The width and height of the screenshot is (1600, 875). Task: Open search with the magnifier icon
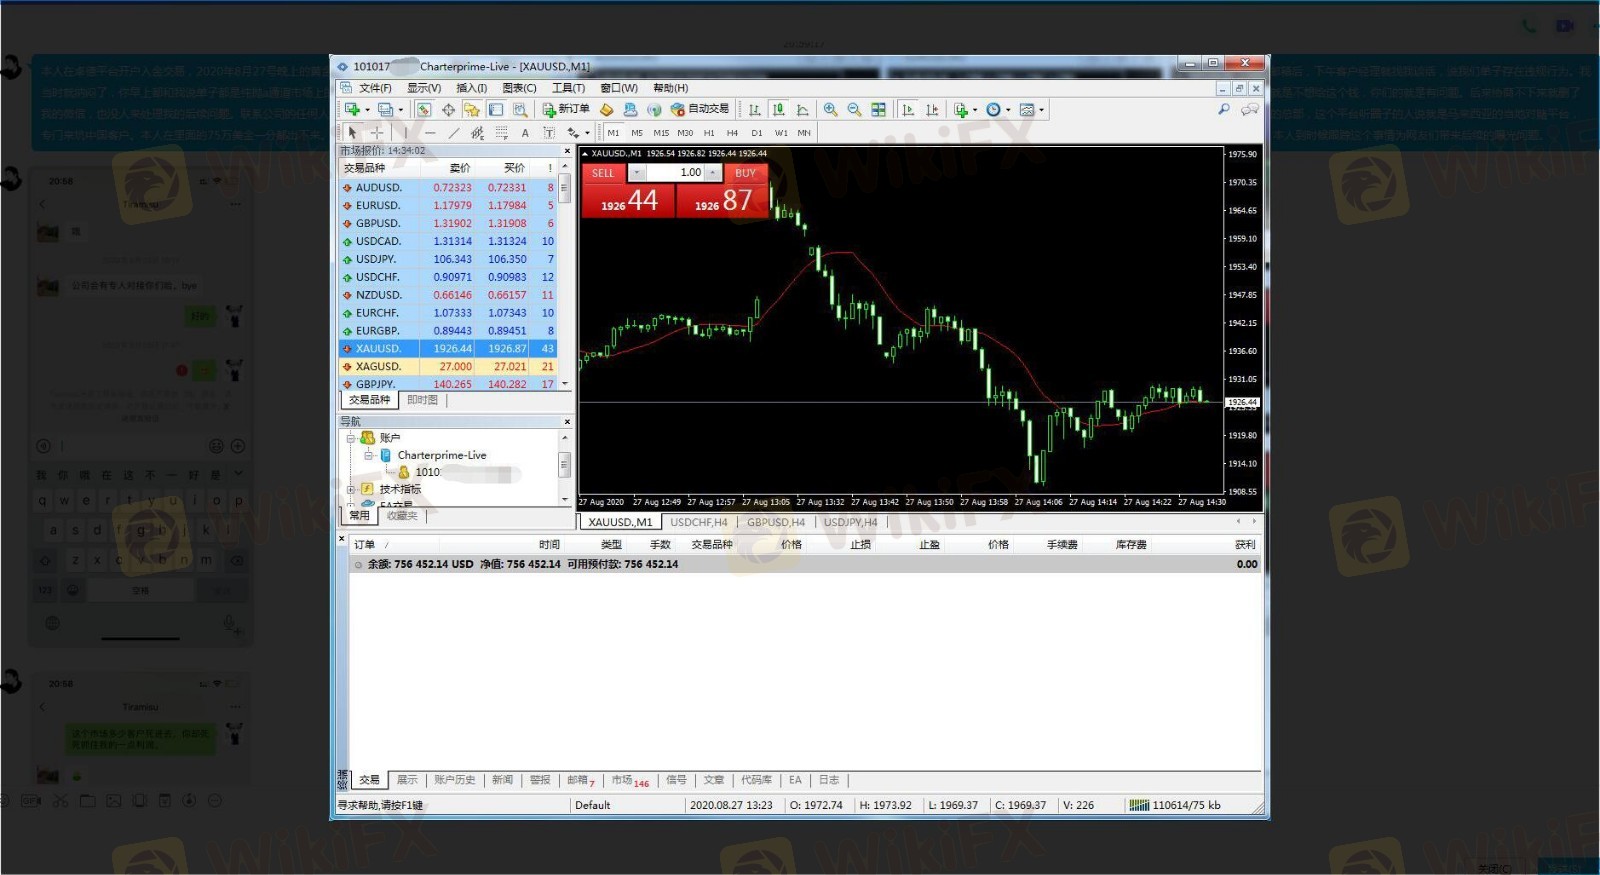click(x=1223, y=110)
